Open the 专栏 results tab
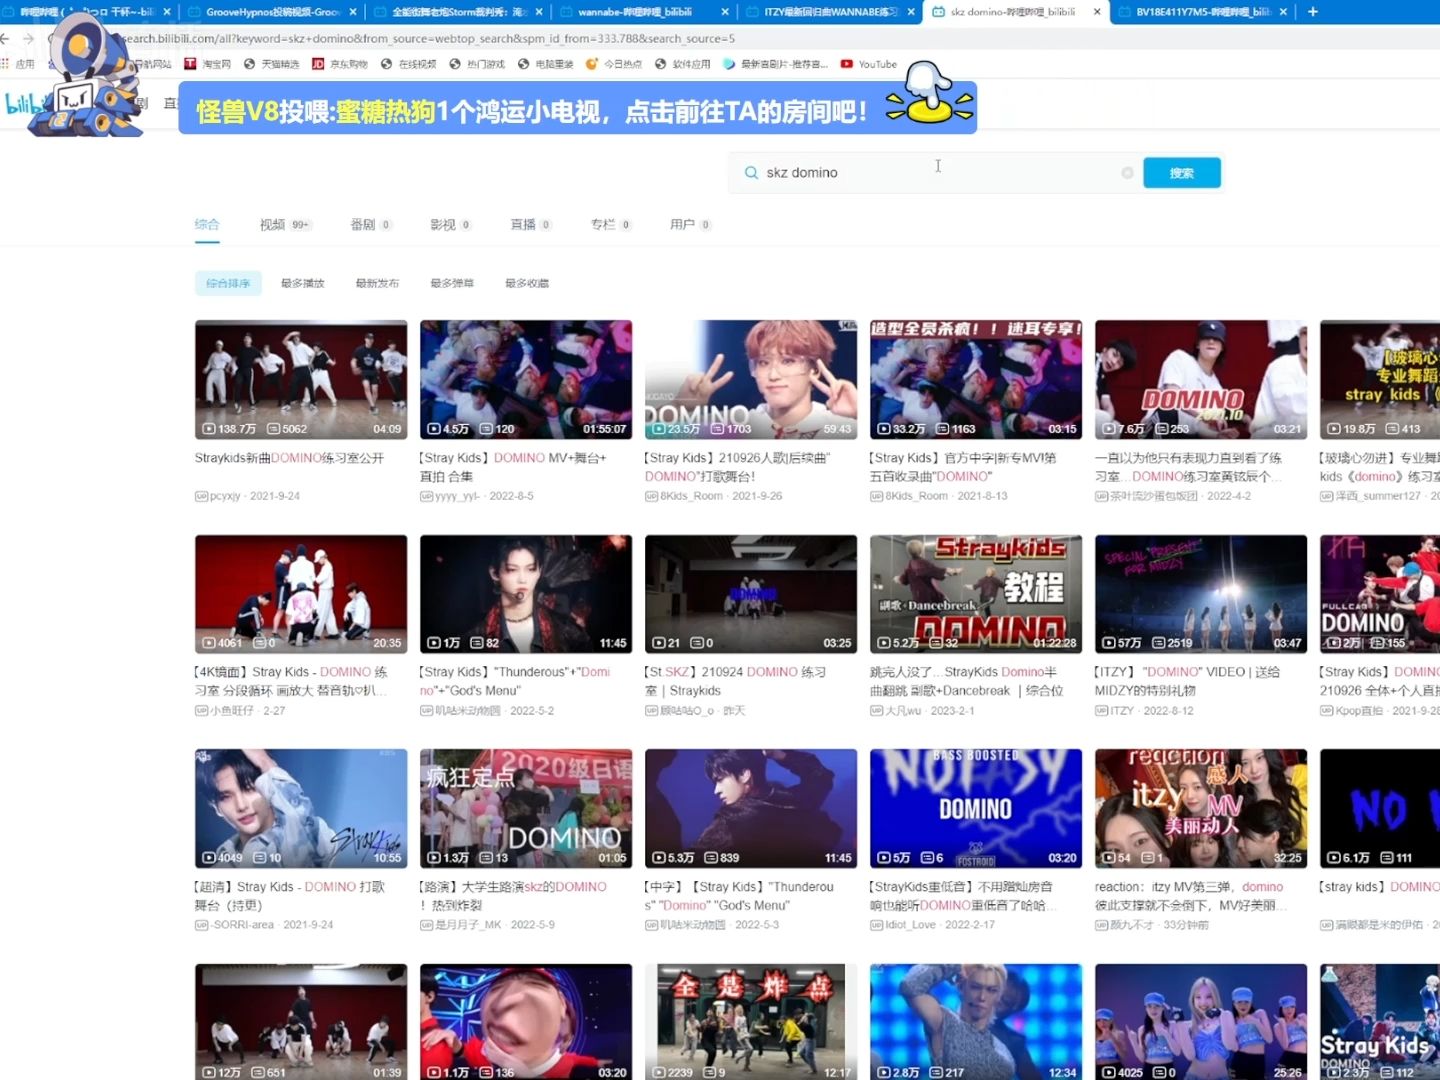This screenshot has height=1080, width=1440. coord(610,224)
